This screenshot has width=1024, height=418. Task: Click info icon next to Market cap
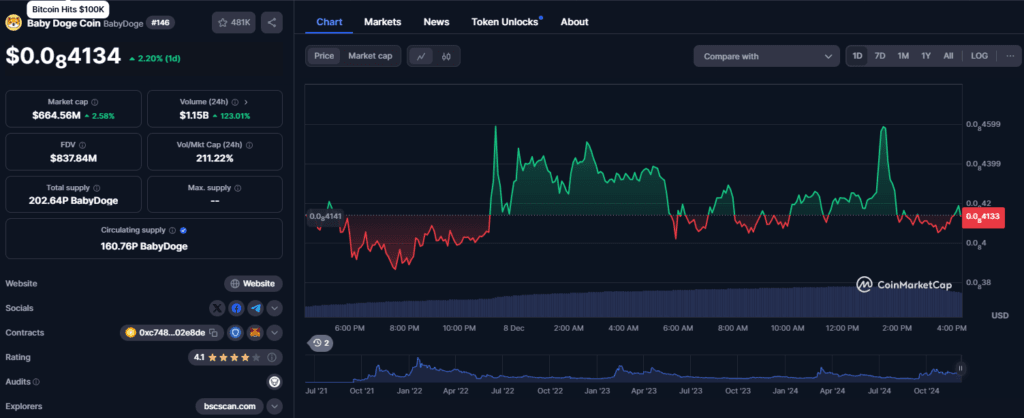(x=95, y=103)
